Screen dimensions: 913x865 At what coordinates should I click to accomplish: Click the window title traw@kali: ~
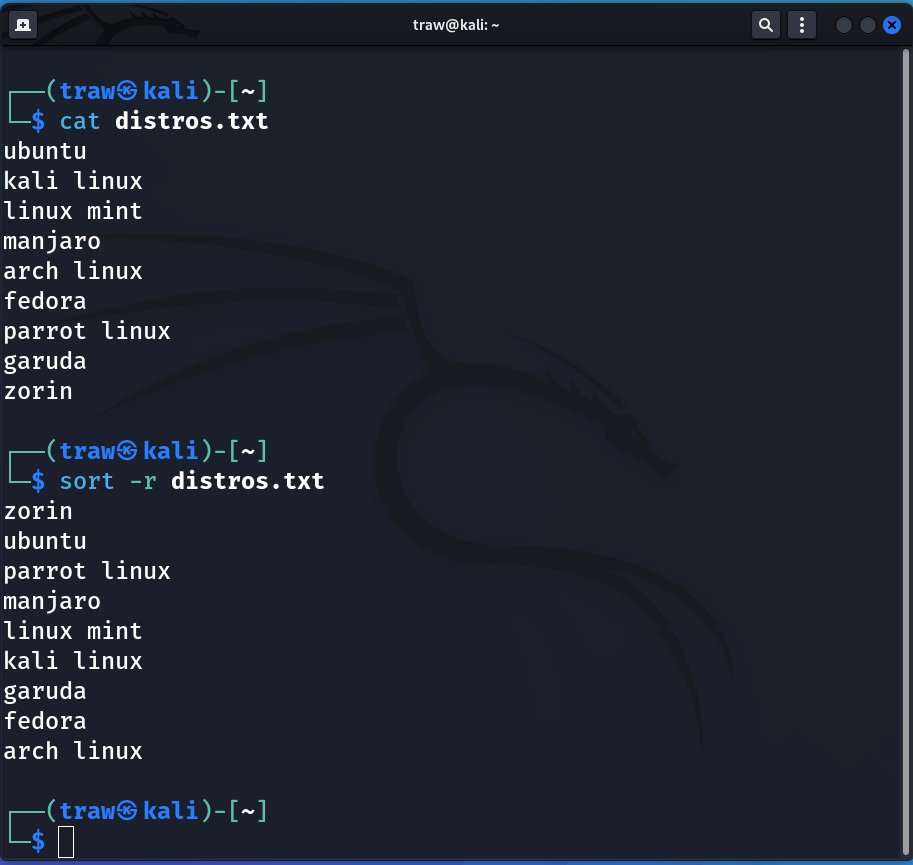pyautogui.click(x=456, y=25)
